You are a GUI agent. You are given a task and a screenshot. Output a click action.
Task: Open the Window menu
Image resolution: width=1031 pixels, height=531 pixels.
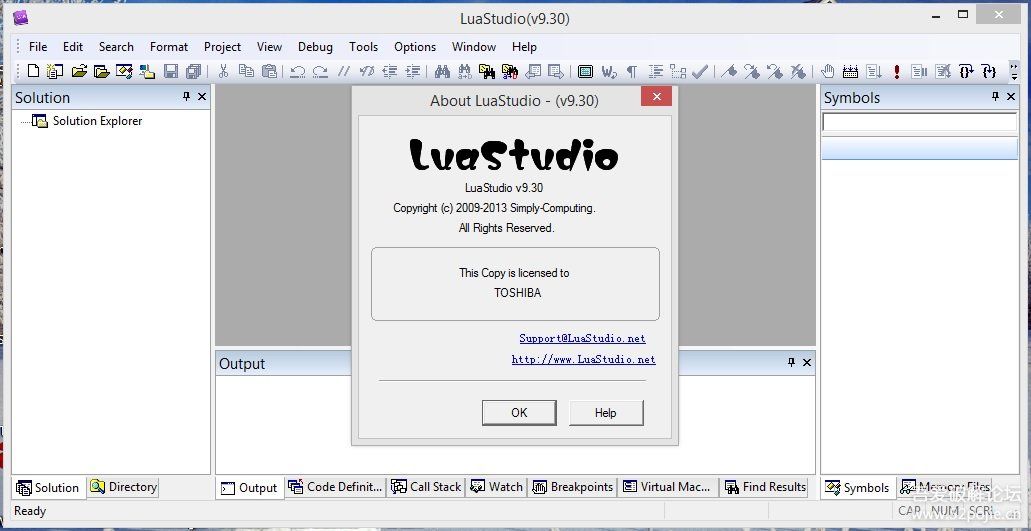tap(473, 47)
